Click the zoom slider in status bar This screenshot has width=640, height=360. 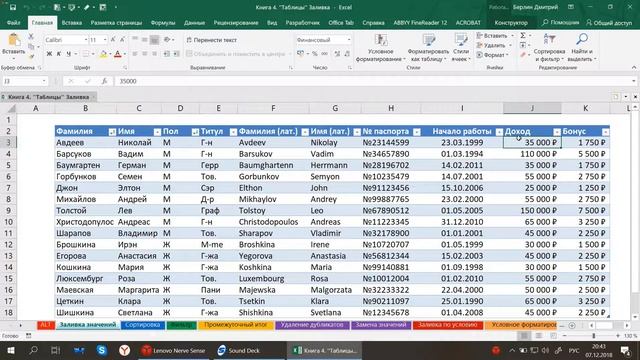pos(594,336)
